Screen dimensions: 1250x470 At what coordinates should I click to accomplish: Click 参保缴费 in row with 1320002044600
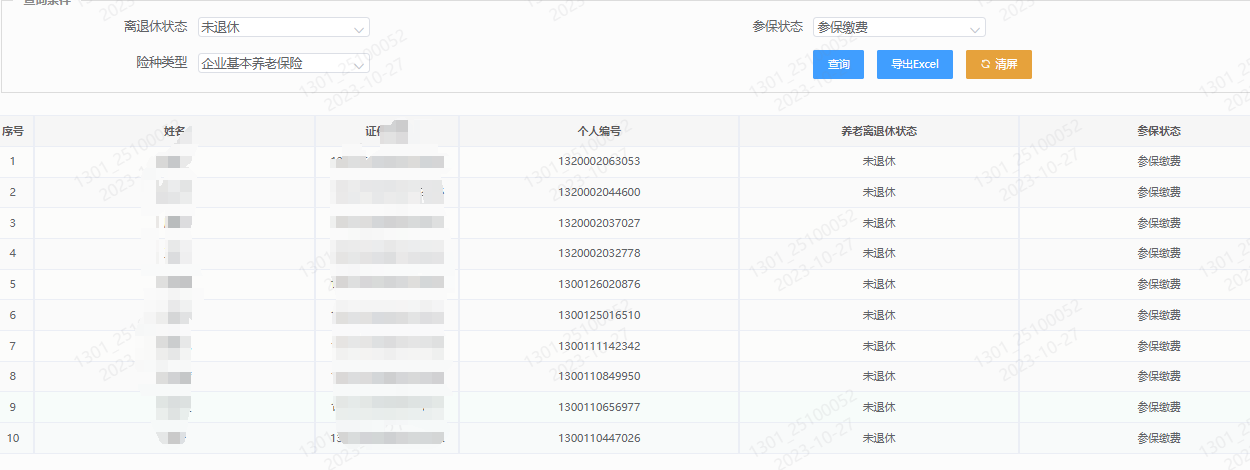[x=1159, y=192]
